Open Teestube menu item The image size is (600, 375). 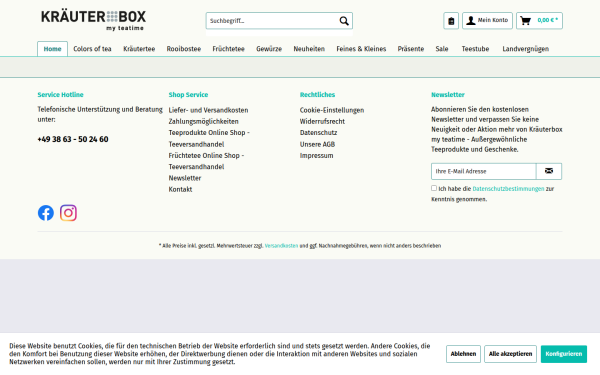(475, 49)
